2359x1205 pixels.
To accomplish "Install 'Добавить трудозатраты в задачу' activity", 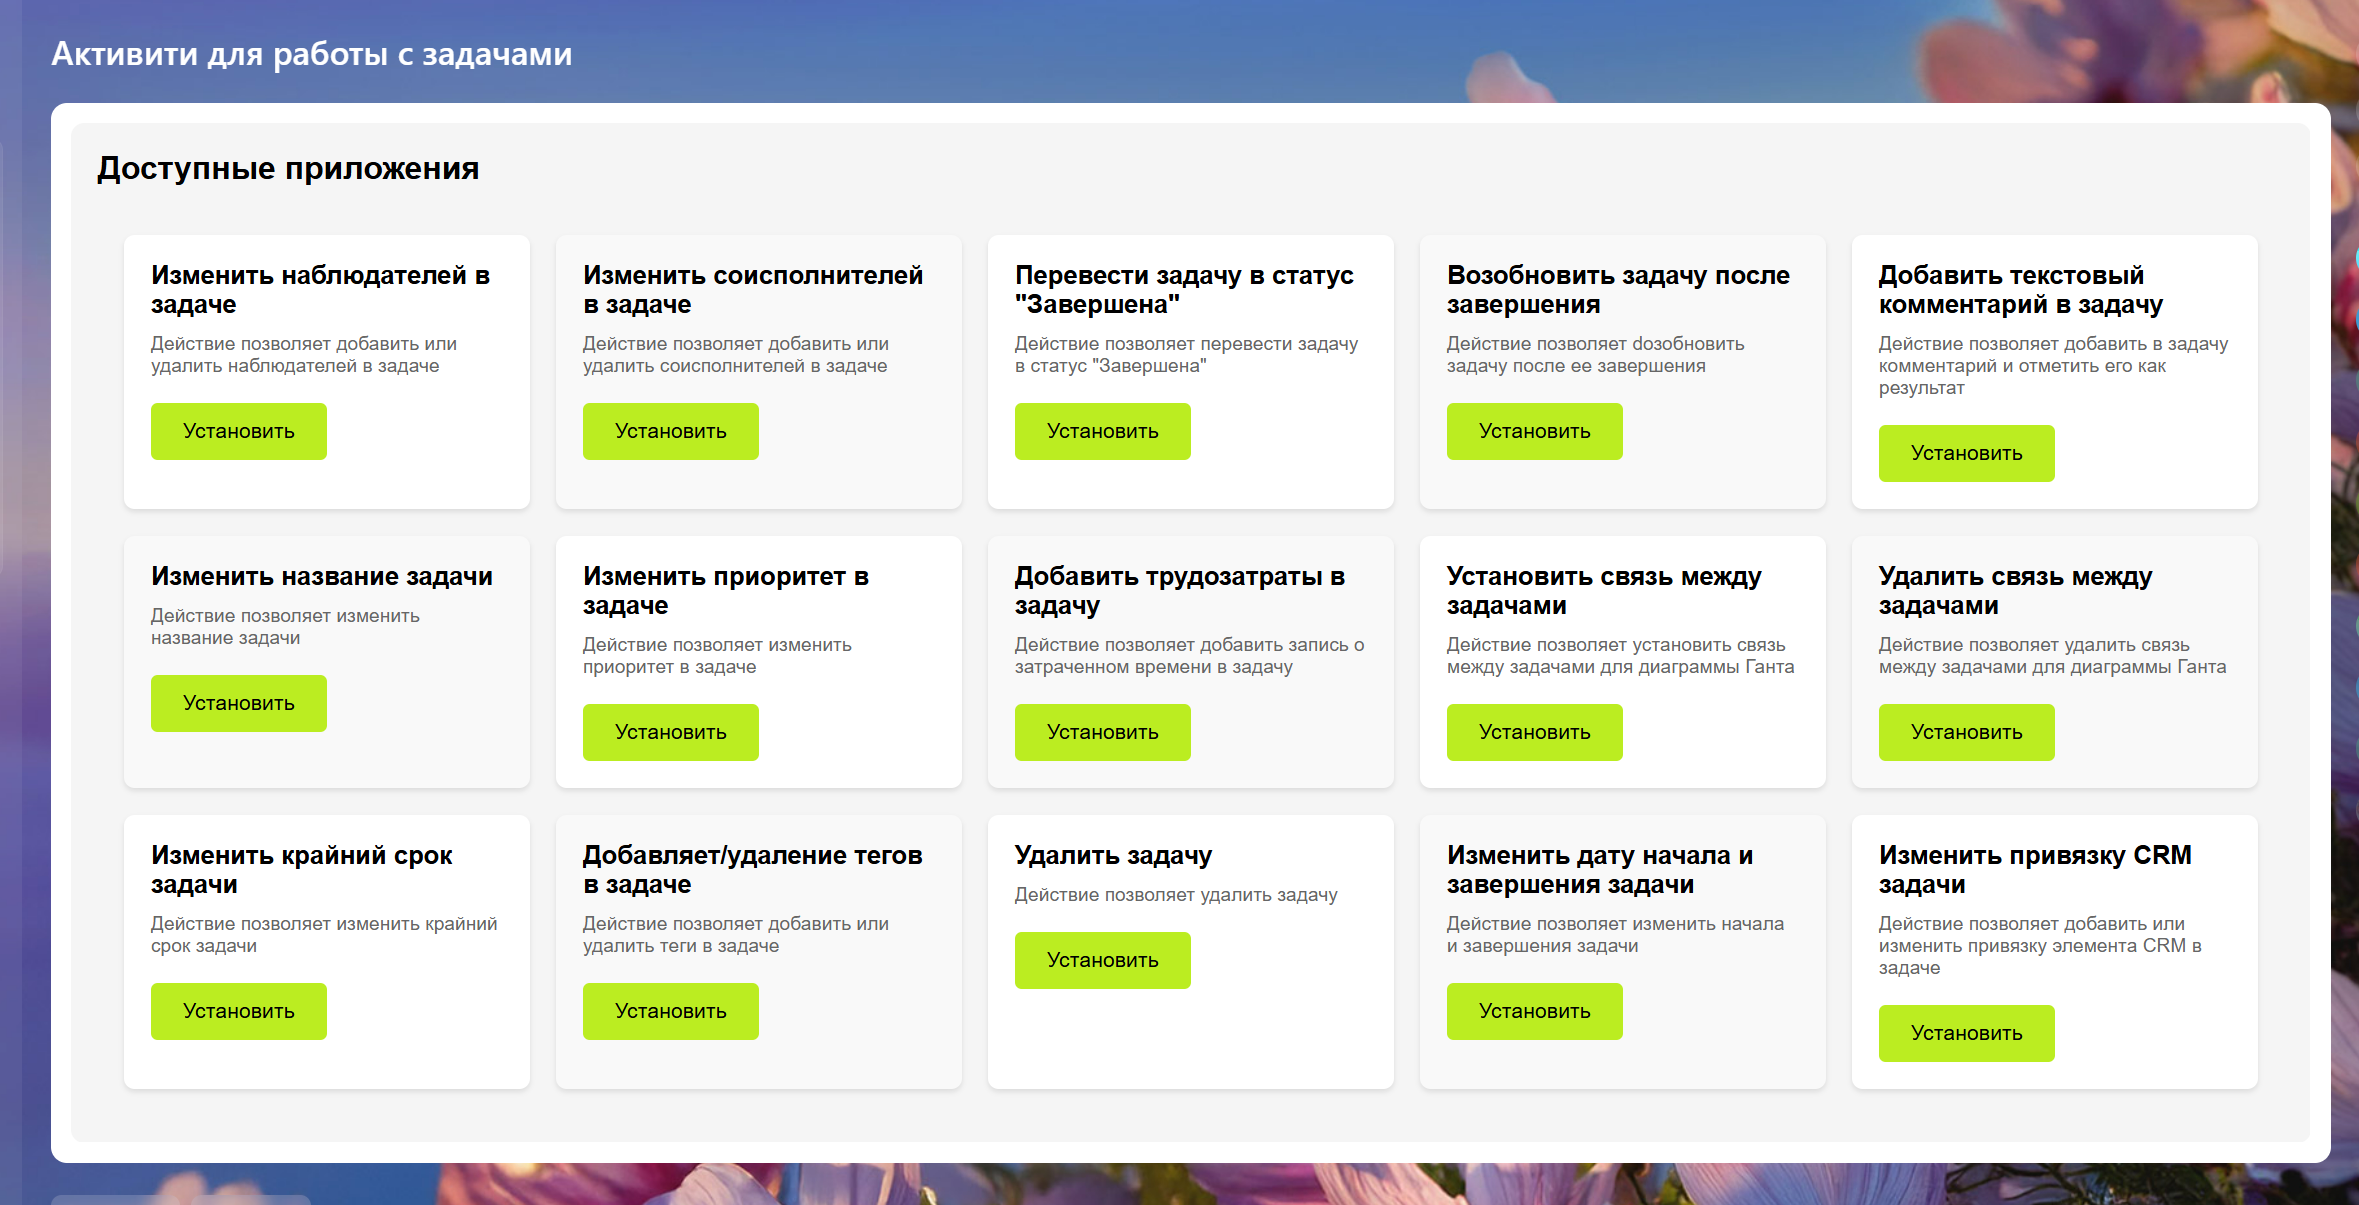I will (x=1102, y=732).
